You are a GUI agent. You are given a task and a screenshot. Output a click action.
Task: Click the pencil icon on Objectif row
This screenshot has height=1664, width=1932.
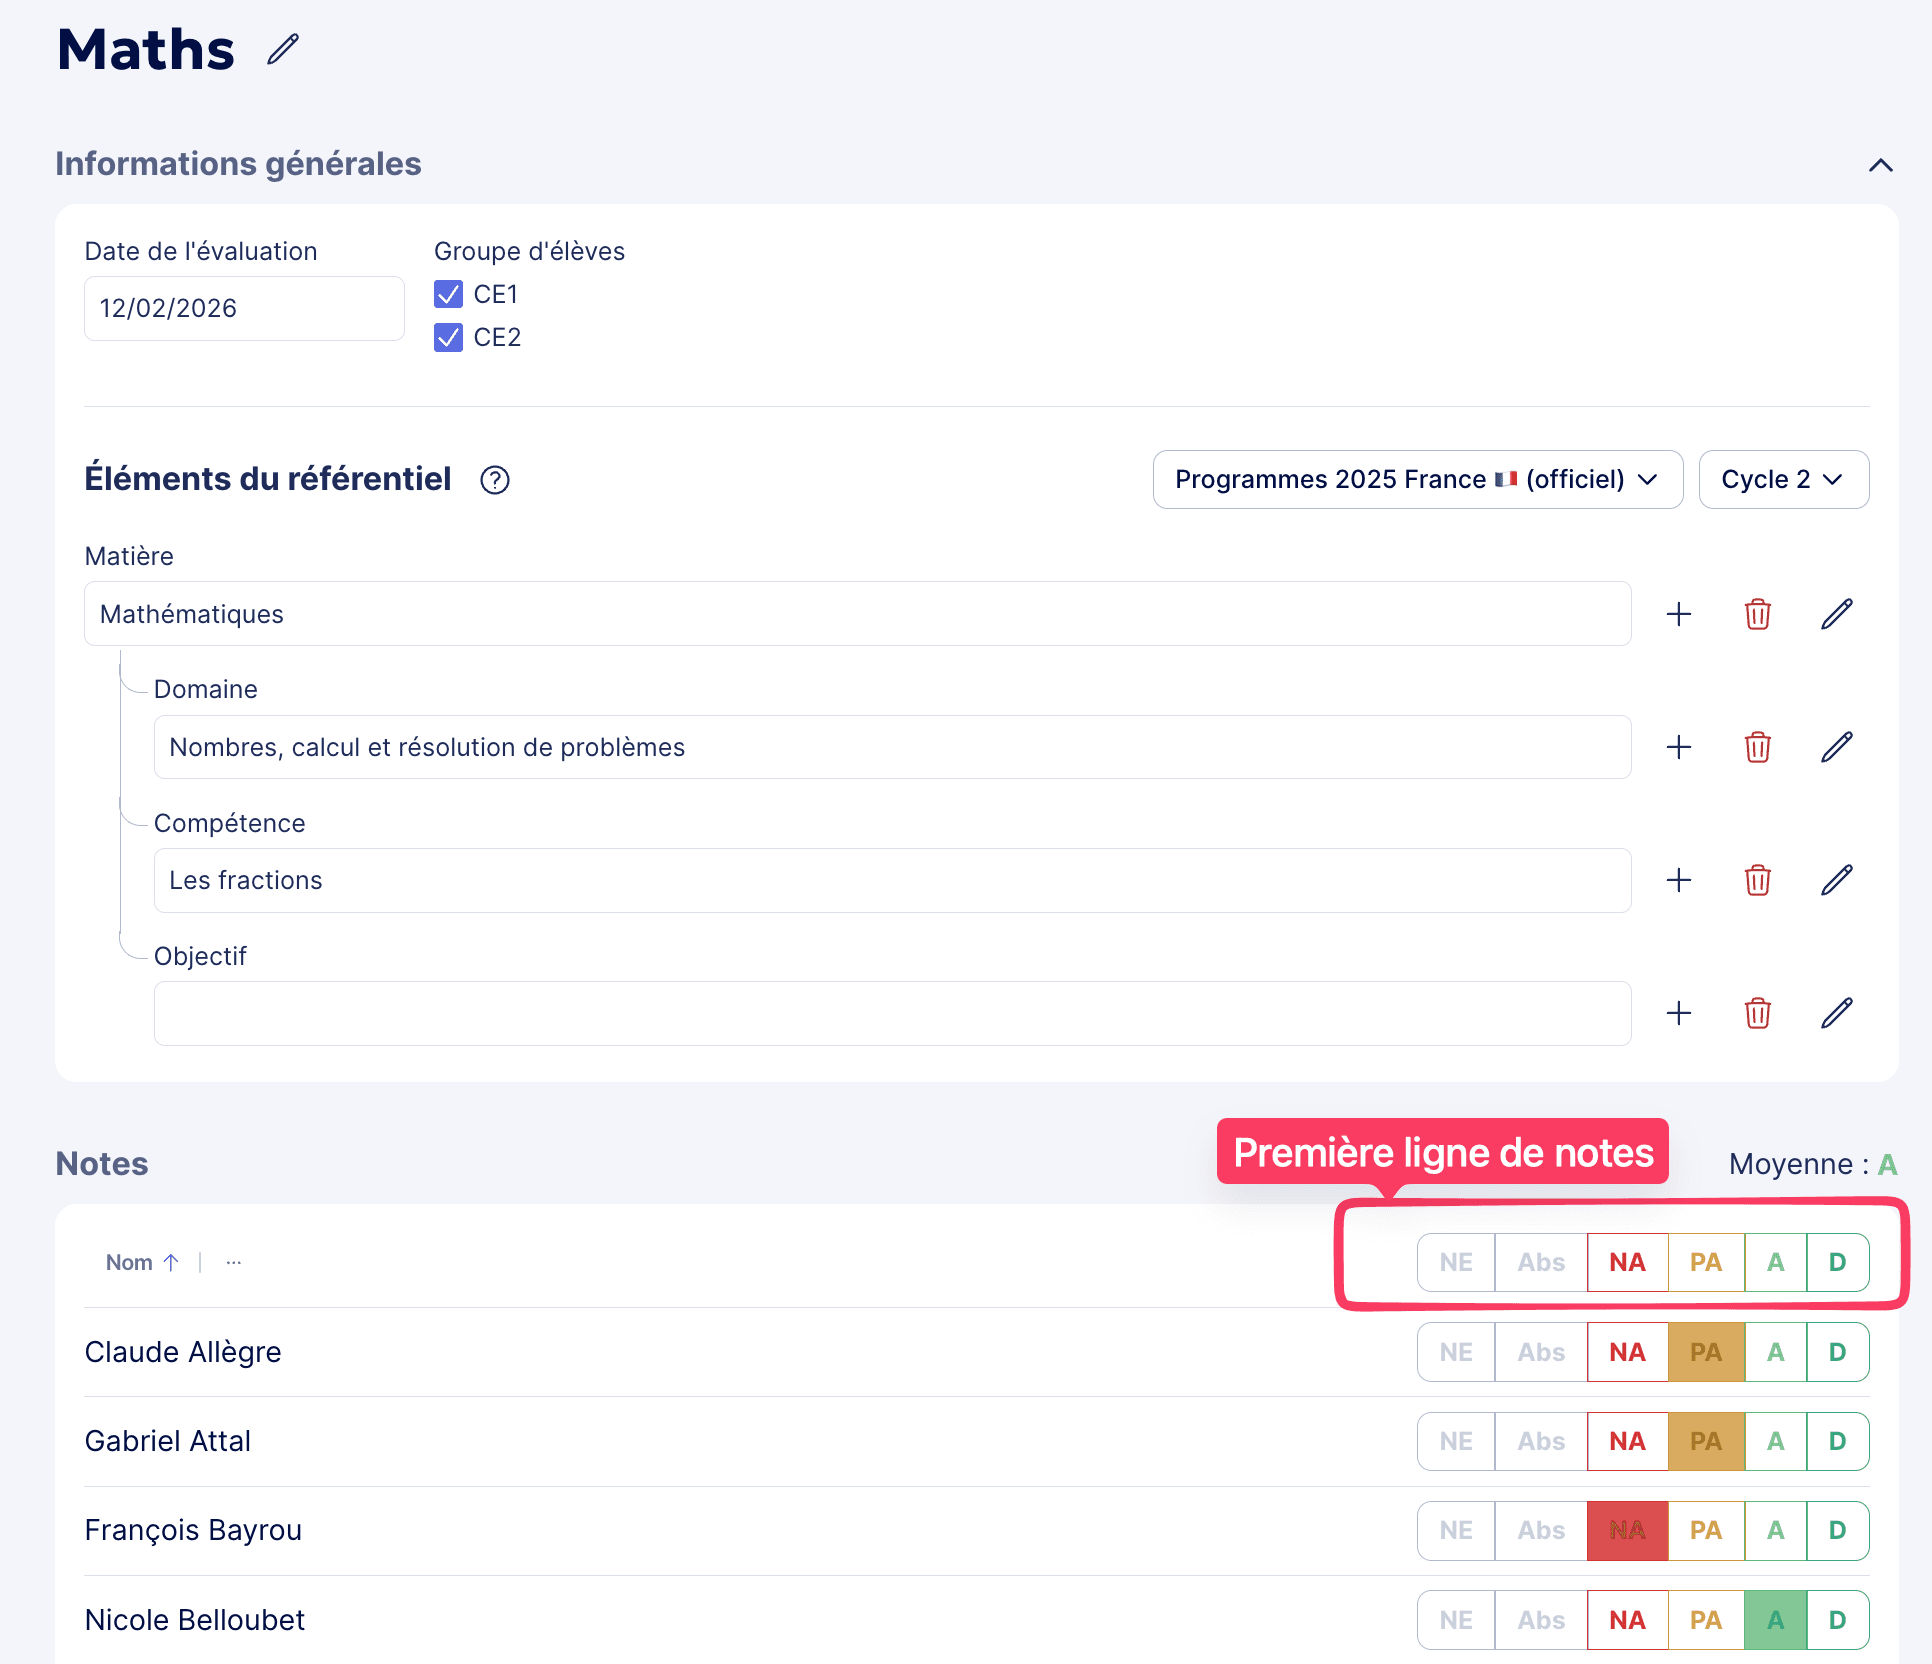tap(1836, 1013)
